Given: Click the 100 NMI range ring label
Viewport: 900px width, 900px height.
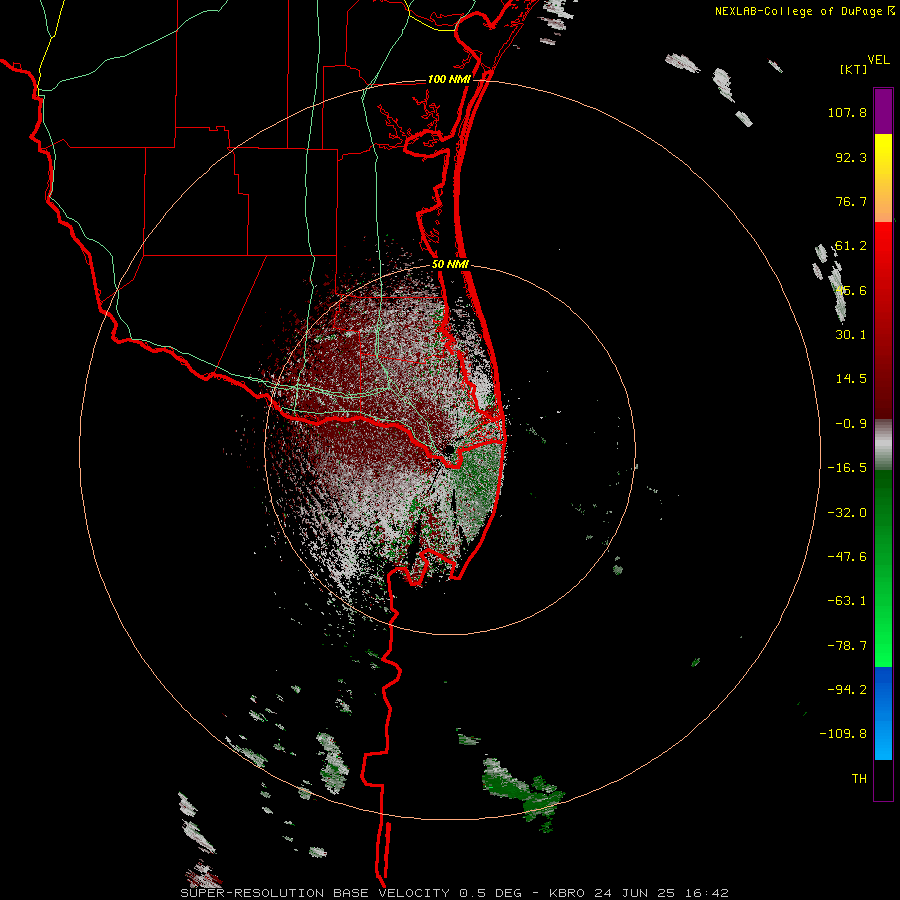Looking at the screenshot, I should click(x=449, y=79).
